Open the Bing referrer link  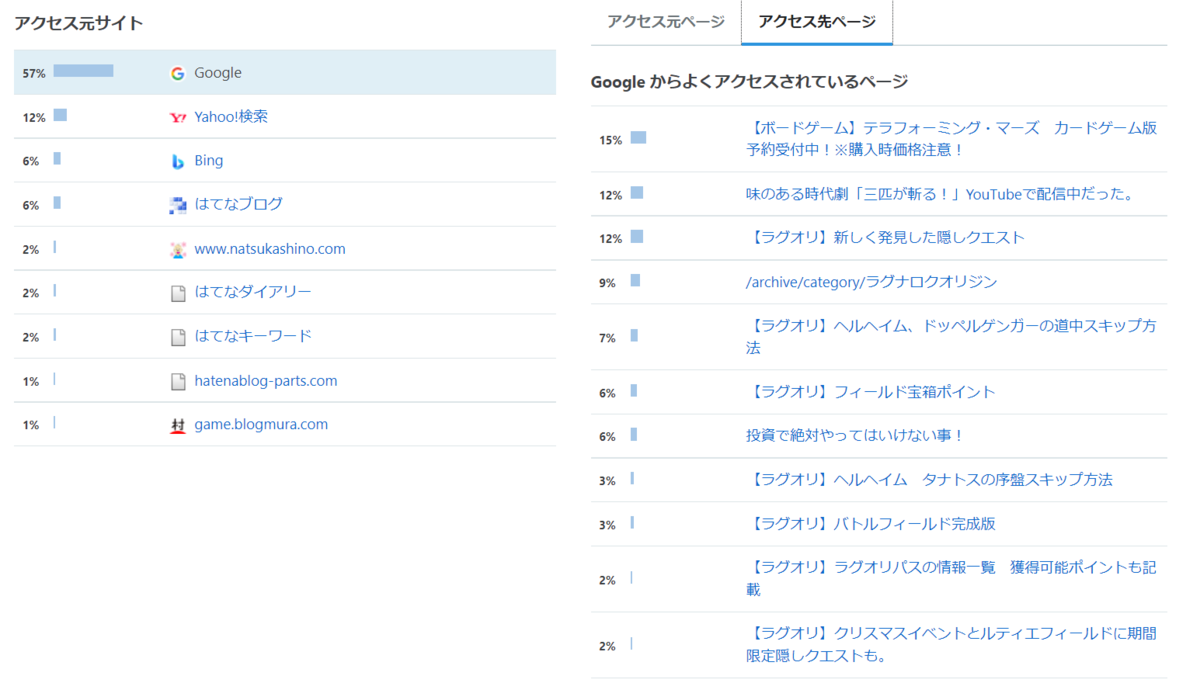[x=209, y=161]
